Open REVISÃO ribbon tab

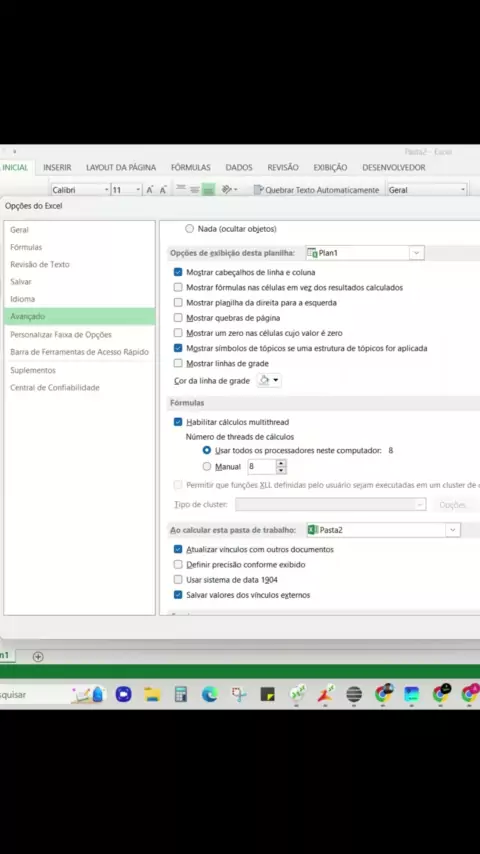[283, 168]
